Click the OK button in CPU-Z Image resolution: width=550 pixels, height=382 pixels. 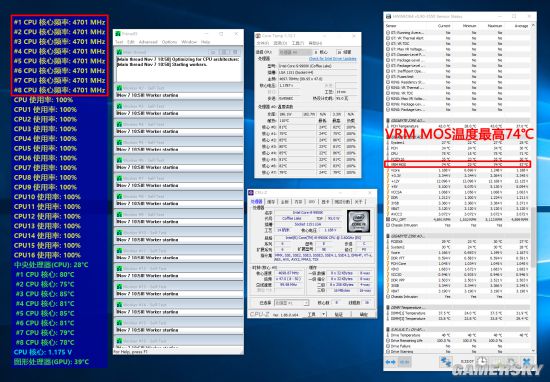point(364,314)
